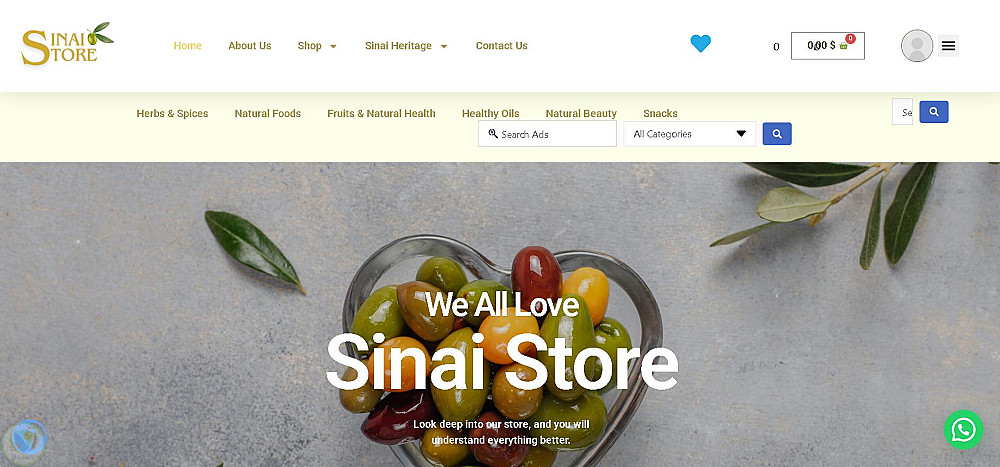The height and width of the screenshot is (467, 1000).
Task: Click the far-right blue search button
Action: click(x=934, y=112)
